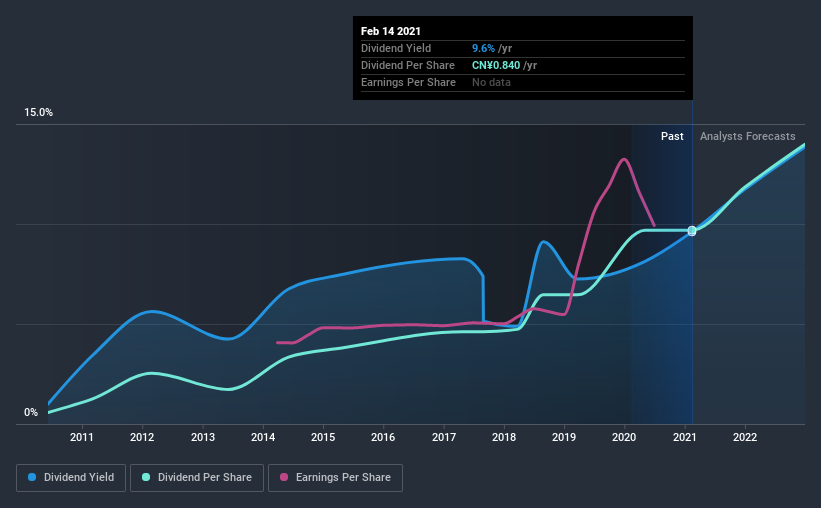The image size is (821, 508).
Task: Click the 2020 x-axis label
Action: (624, 437)
